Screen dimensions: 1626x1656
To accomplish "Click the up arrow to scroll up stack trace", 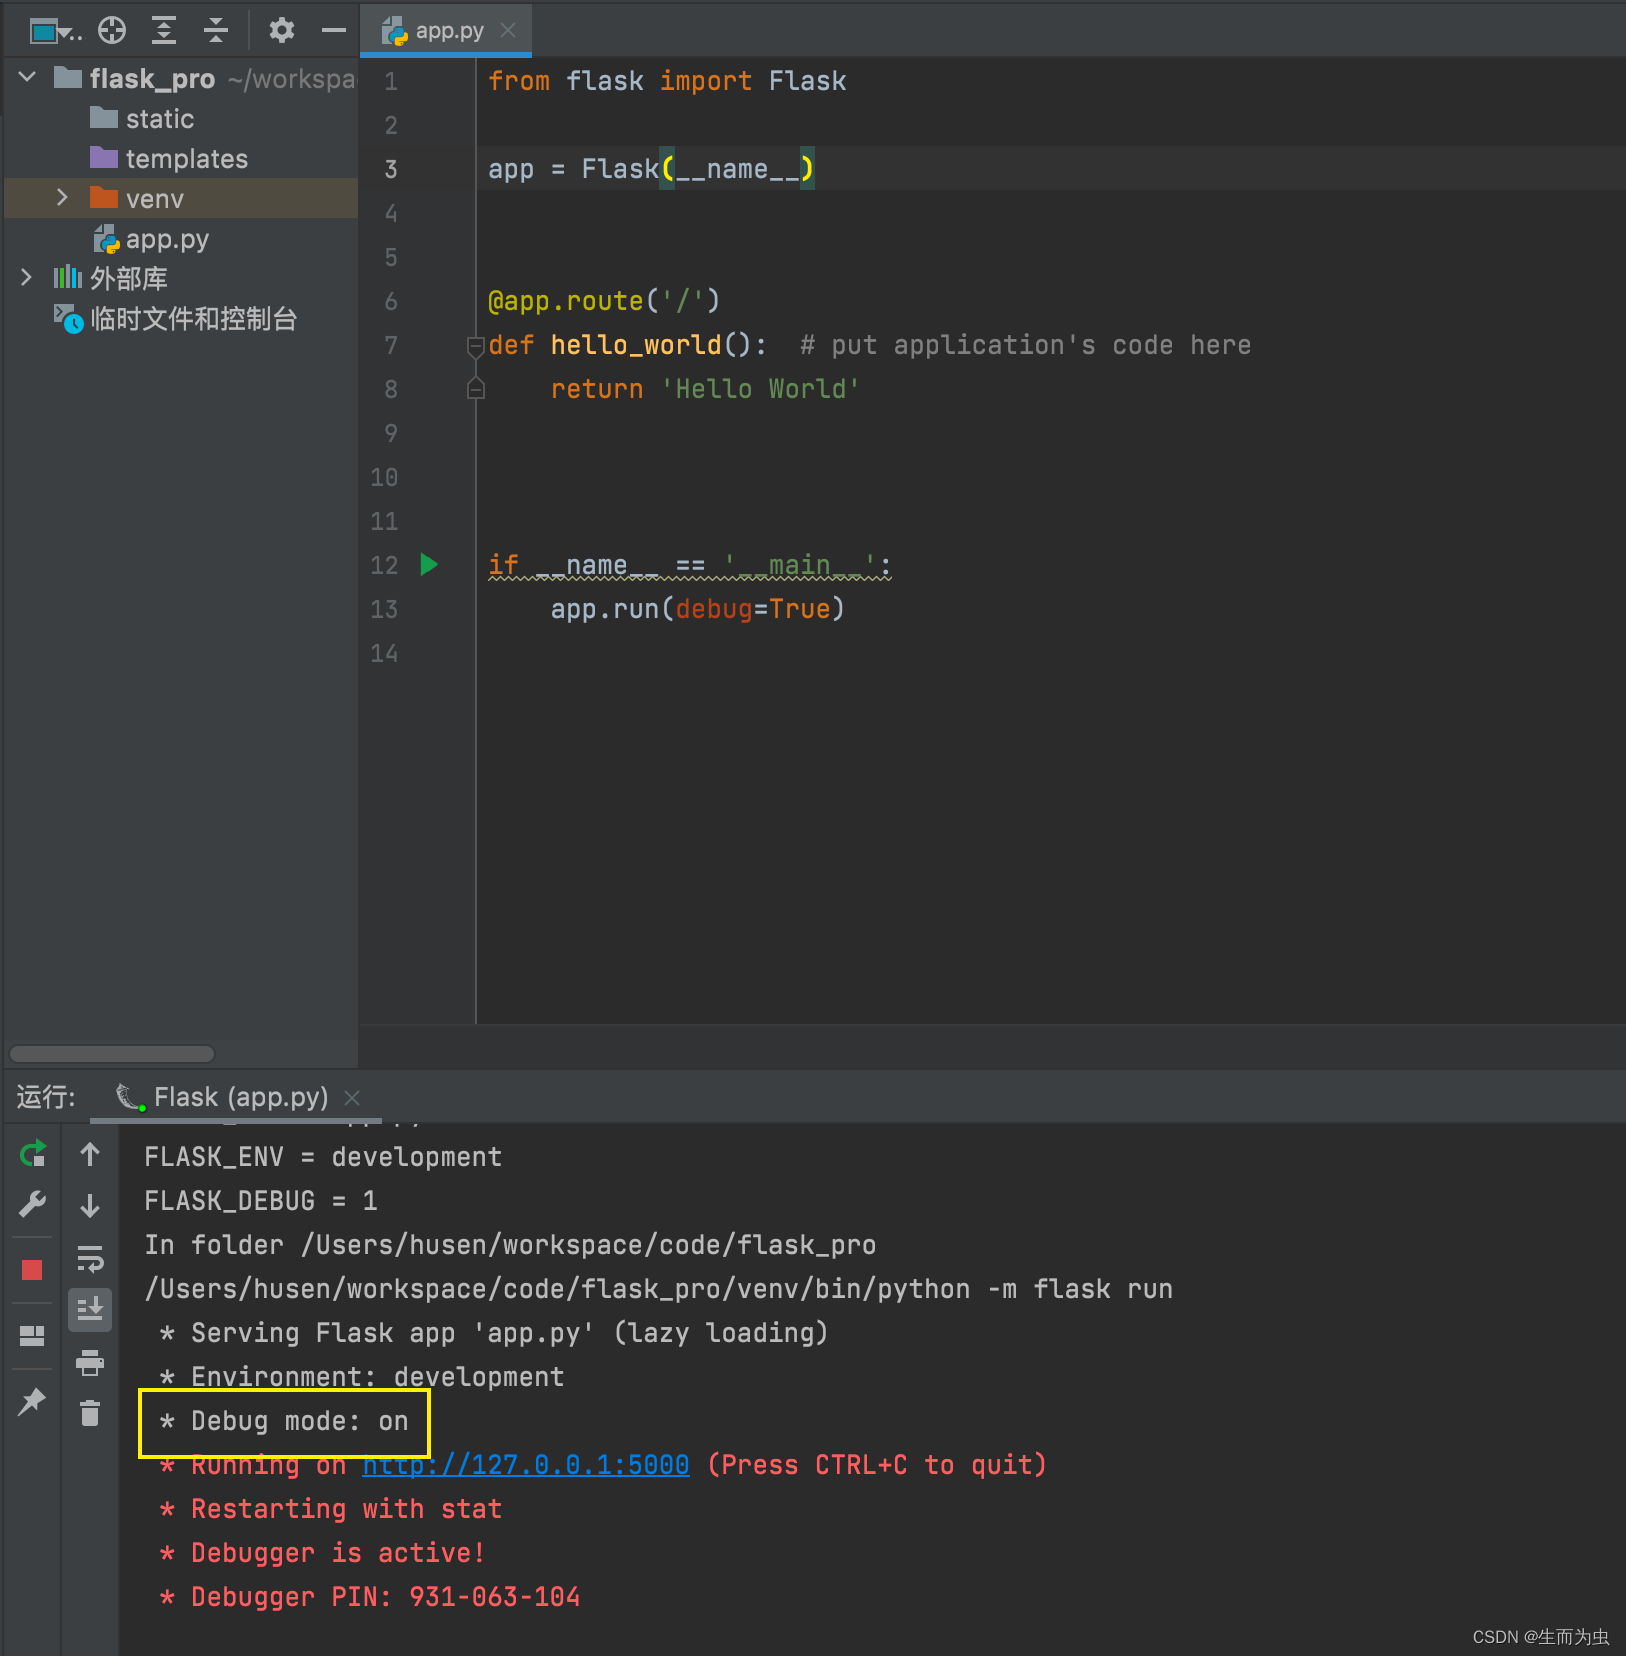I will click(x=90, y=1154).
